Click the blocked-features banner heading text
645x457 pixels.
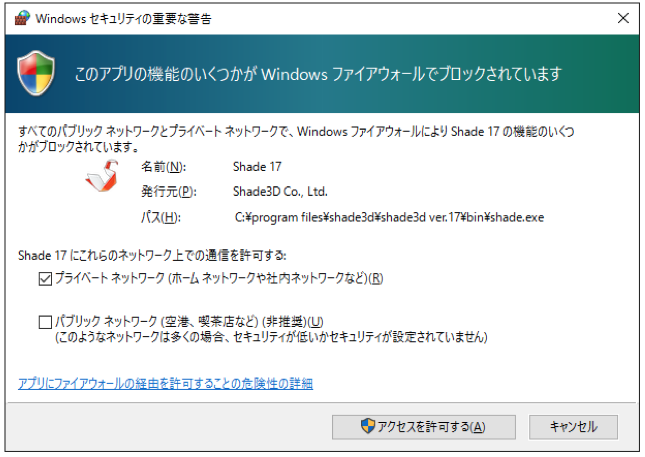tap(318, 74)
